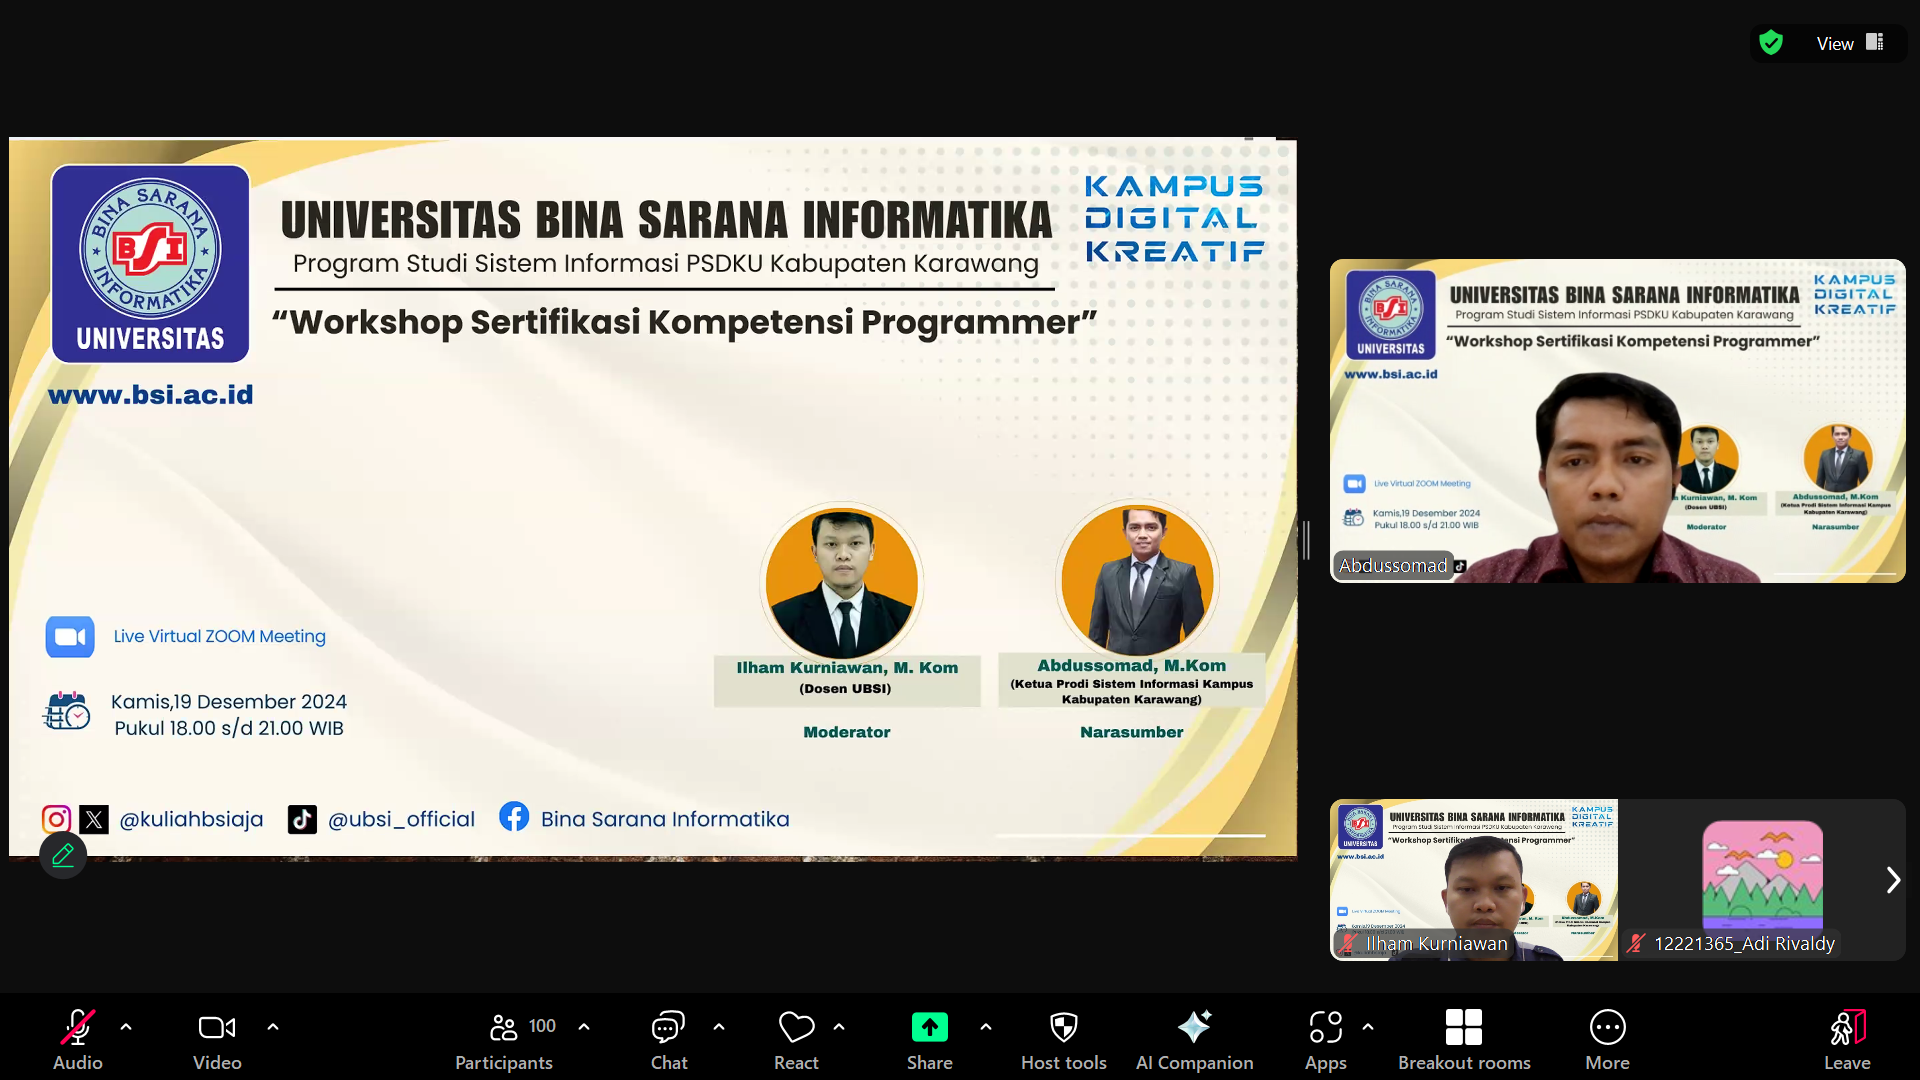
Task: Click the green Share screen button
Action: pos(929,1028)
